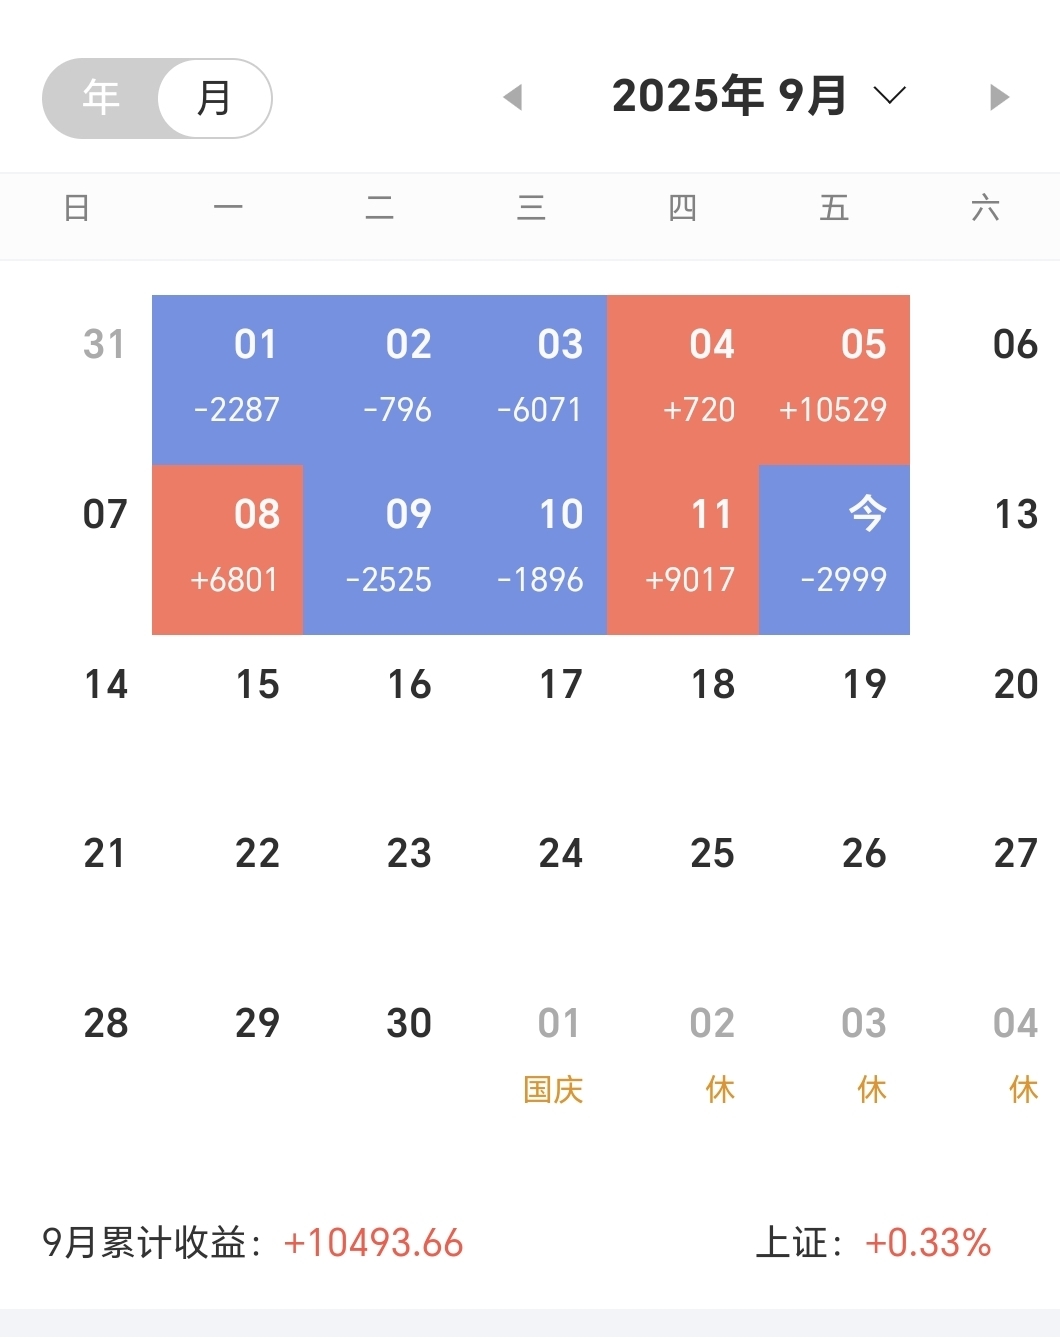Select month view toggle option
The height and width of the screenshot is (1343, 1060).
point(214,98)
